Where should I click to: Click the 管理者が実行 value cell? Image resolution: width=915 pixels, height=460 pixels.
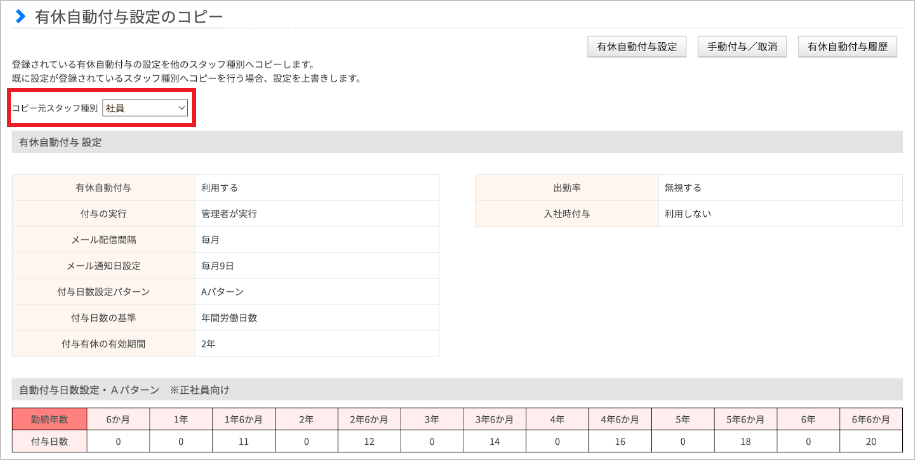[317, 214]
